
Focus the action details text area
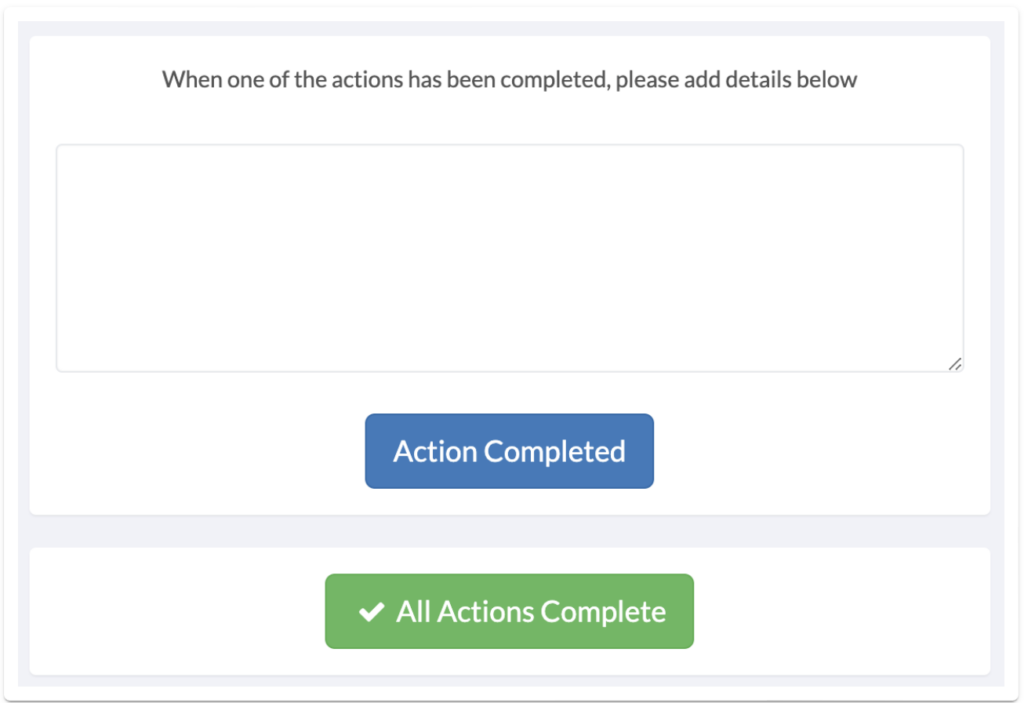click(x=509, y=258)
